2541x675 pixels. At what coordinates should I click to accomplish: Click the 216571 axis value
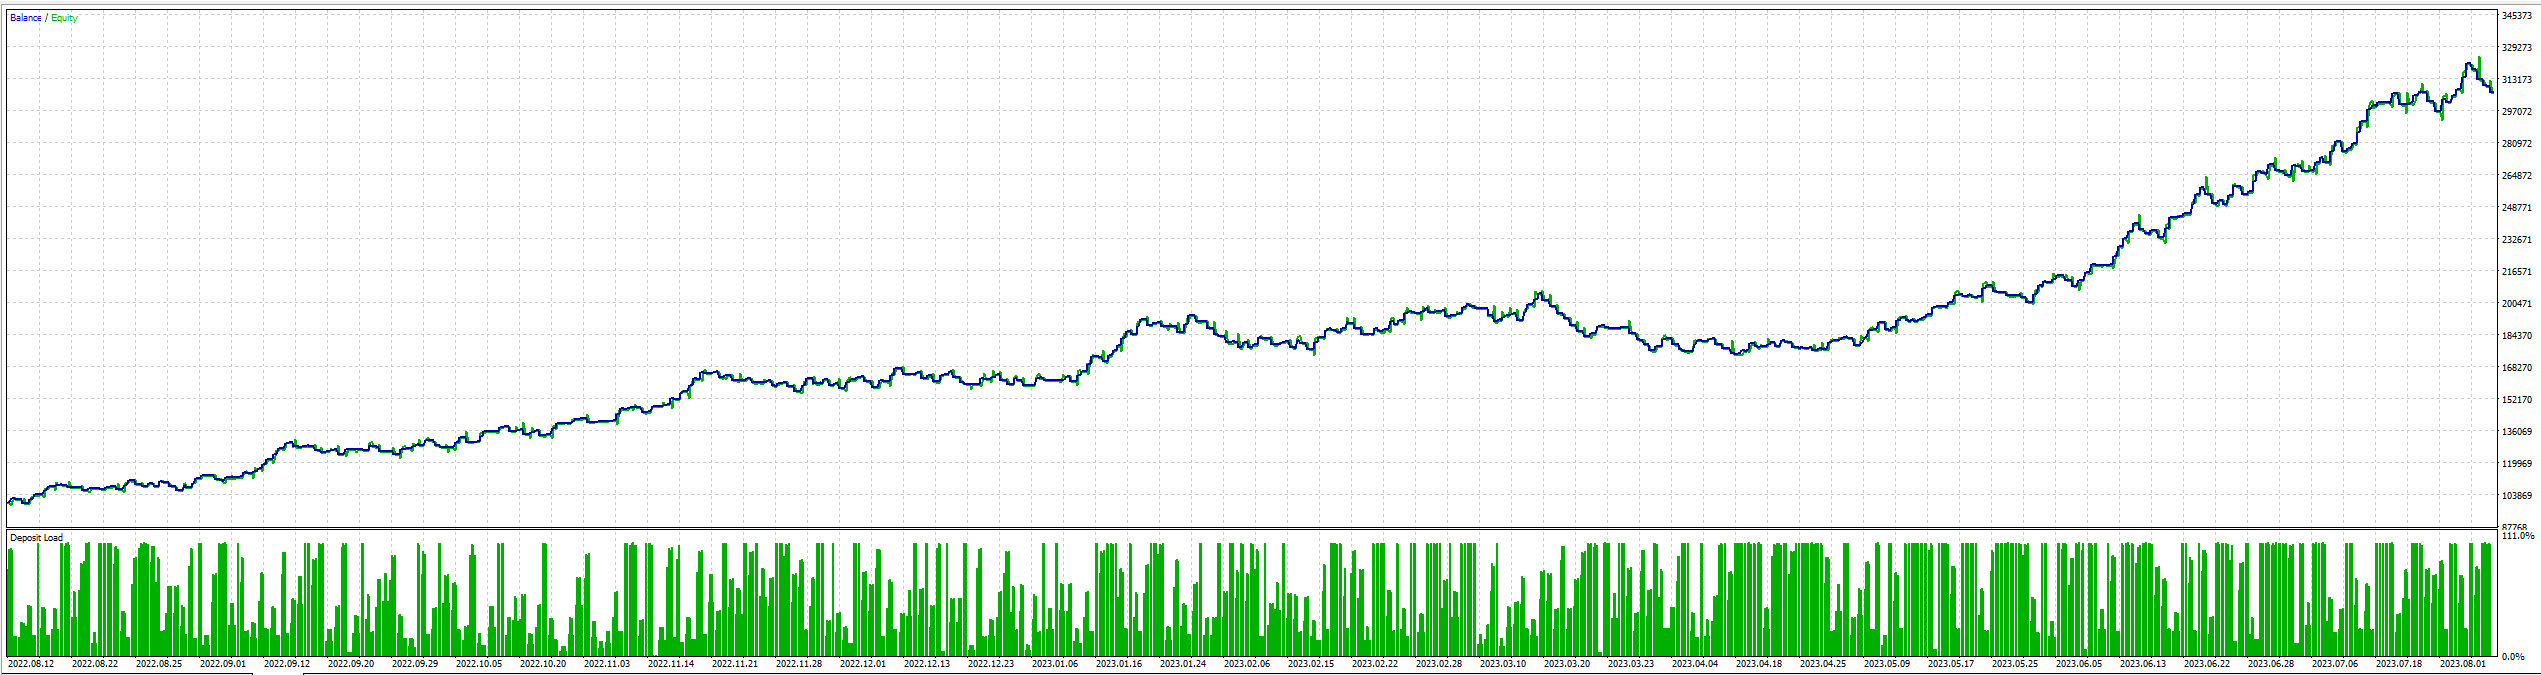pos(2517,272)
